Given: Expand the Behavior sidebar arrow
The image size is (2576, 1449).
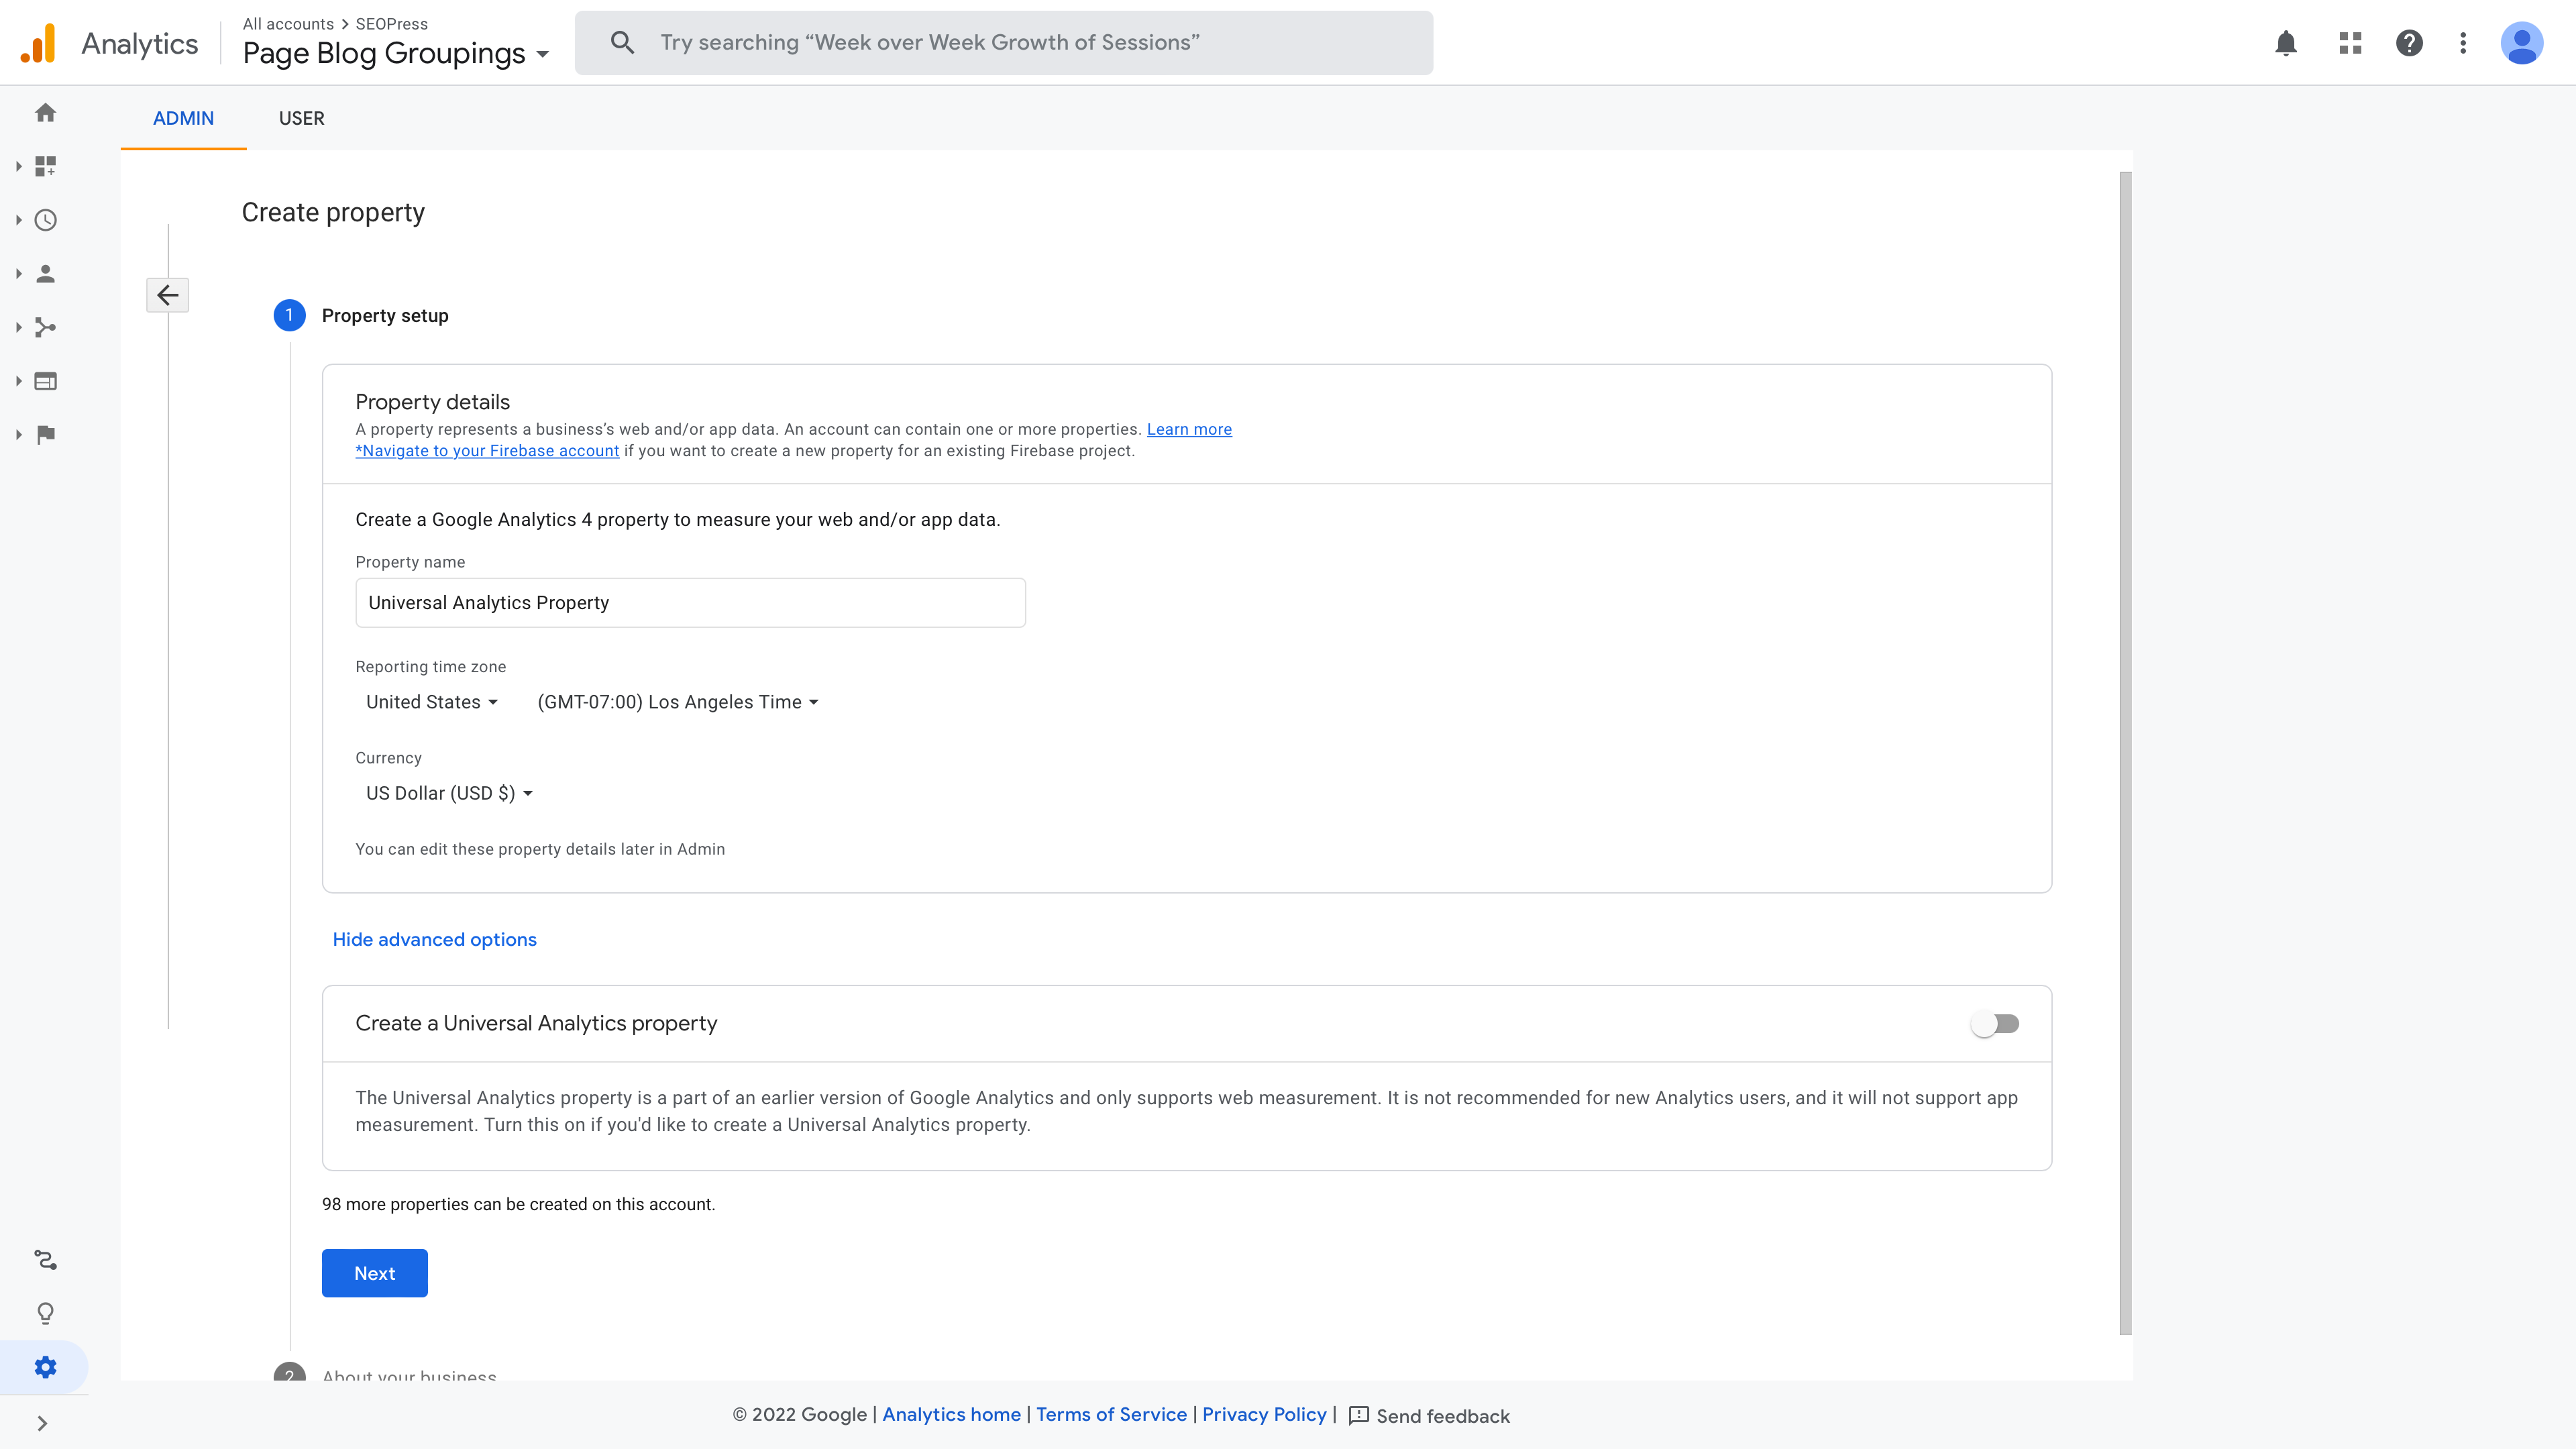Looking at the screenshot, I should pyautogui.click(x=18, y=381).
